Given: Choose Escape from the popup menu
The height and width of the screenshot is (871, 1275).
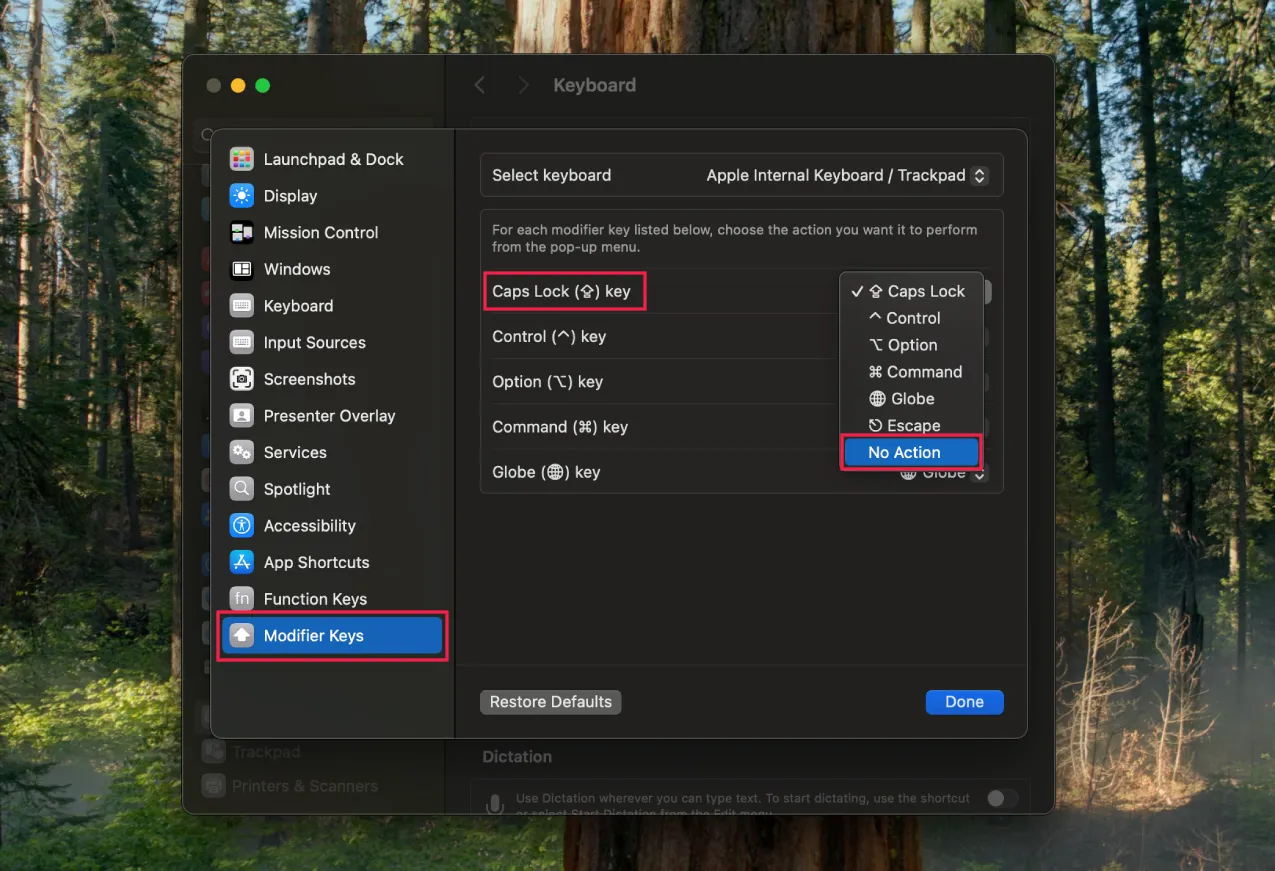Looking at the screenshot, I should pyautogui.click(x=912, y=426).
